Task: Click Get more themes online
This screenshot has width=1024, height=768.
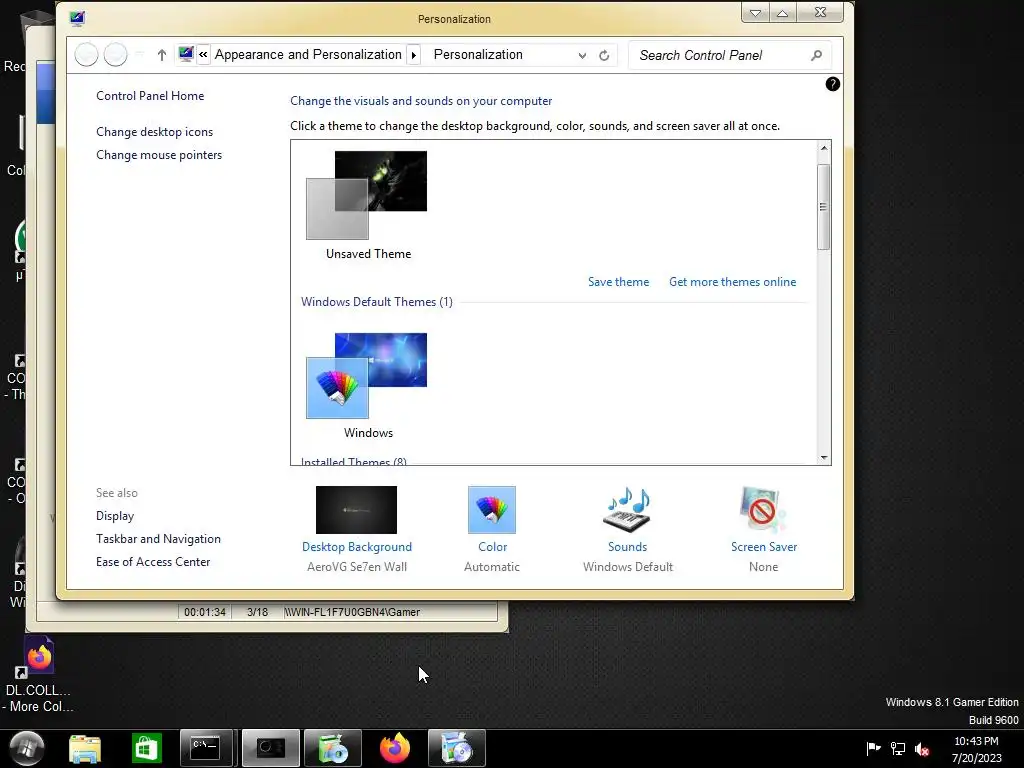Action: coord(732,282)
